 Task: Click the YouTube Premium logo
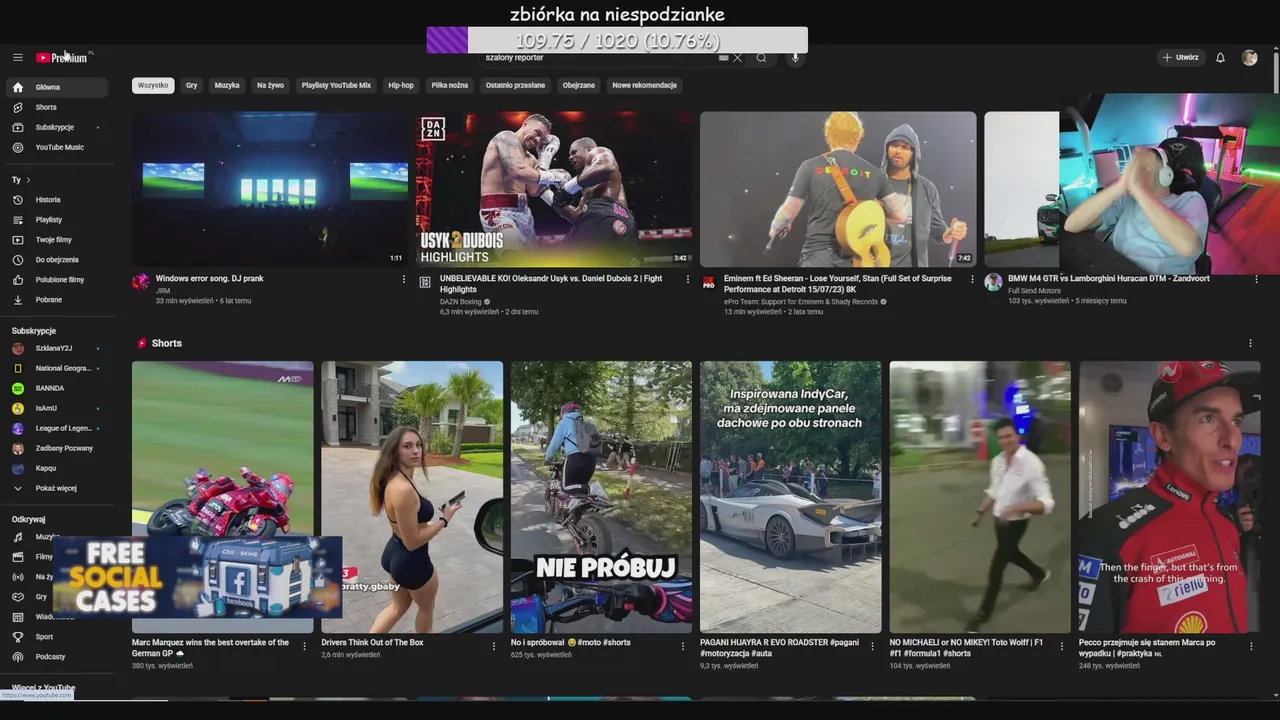click(x=62, y=58)
